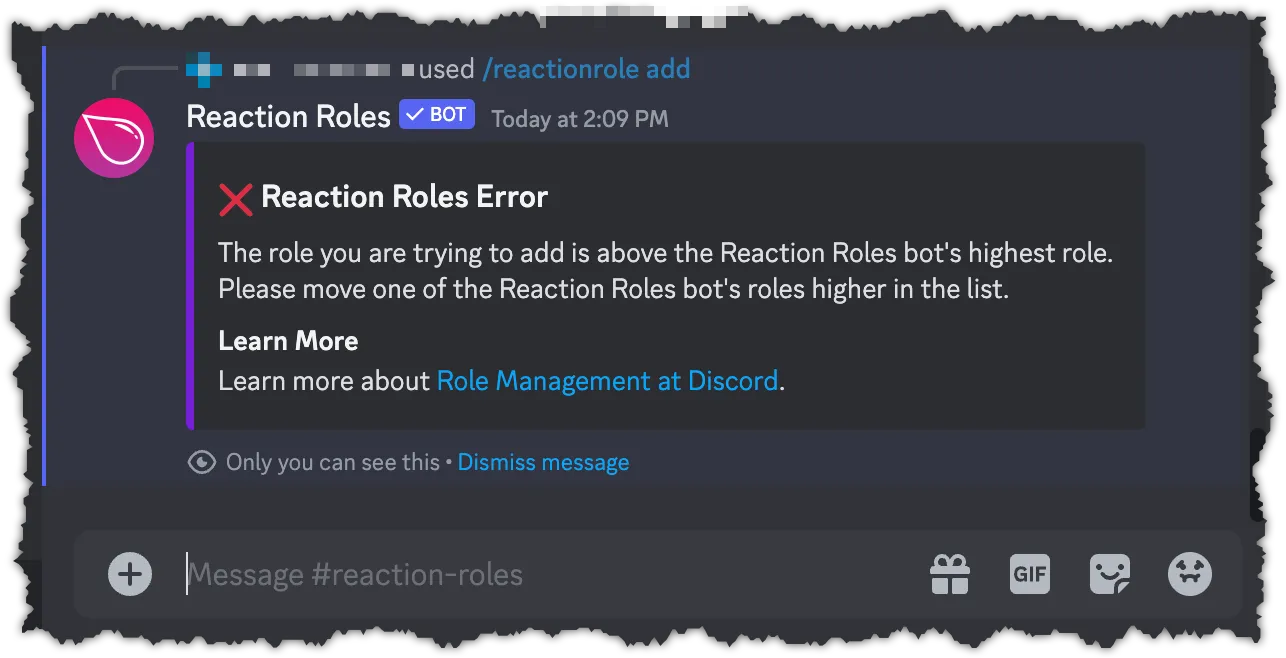Open the GIF picker
This screenshot has width=1286, height=658.
[1030, 574]
